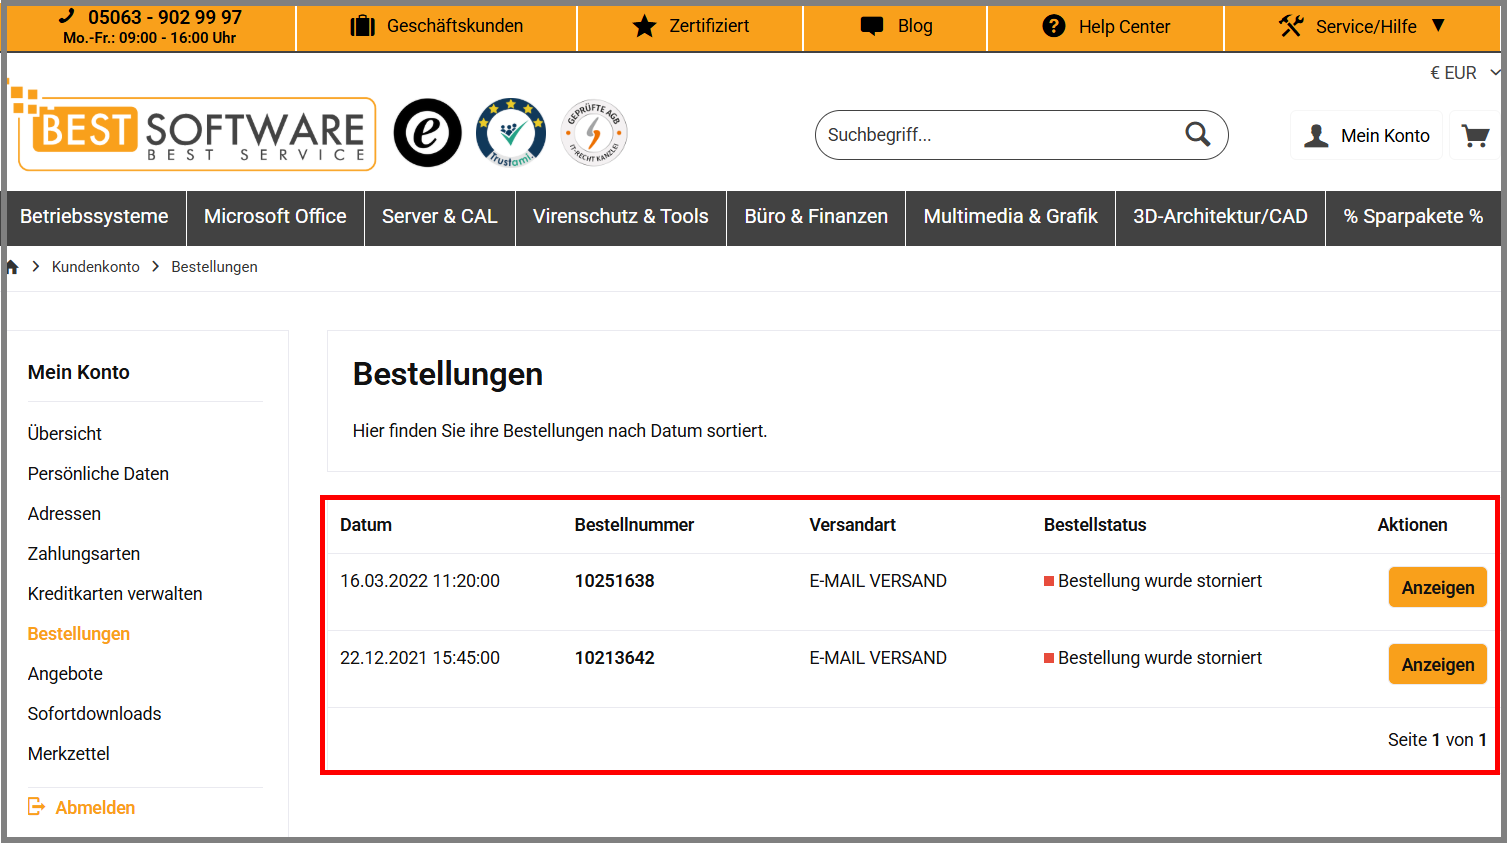The height and width of the screenshot is (844, 1507).
Task: Click the Help Center link
Action: click(x=1124, y=27)
